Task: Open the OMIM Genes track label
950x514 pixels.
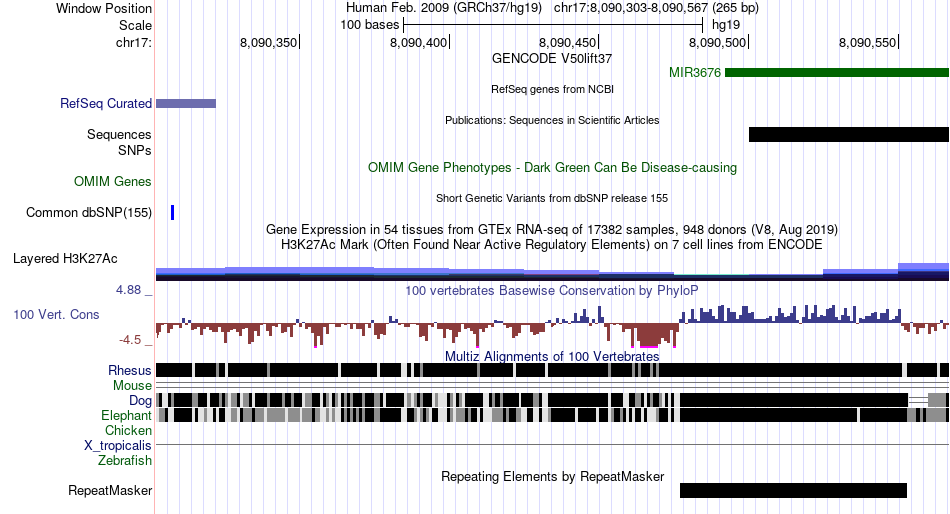Action: point(113,181)
